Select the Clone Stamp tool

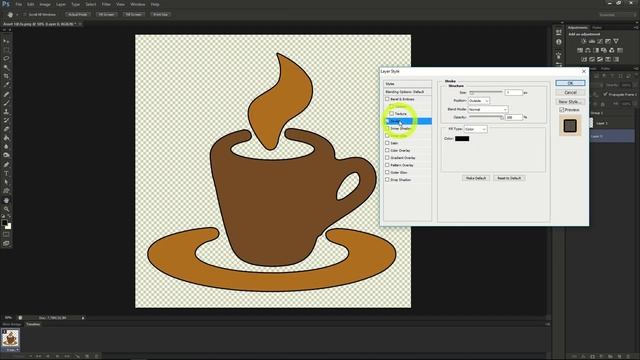tap(6, 111)
